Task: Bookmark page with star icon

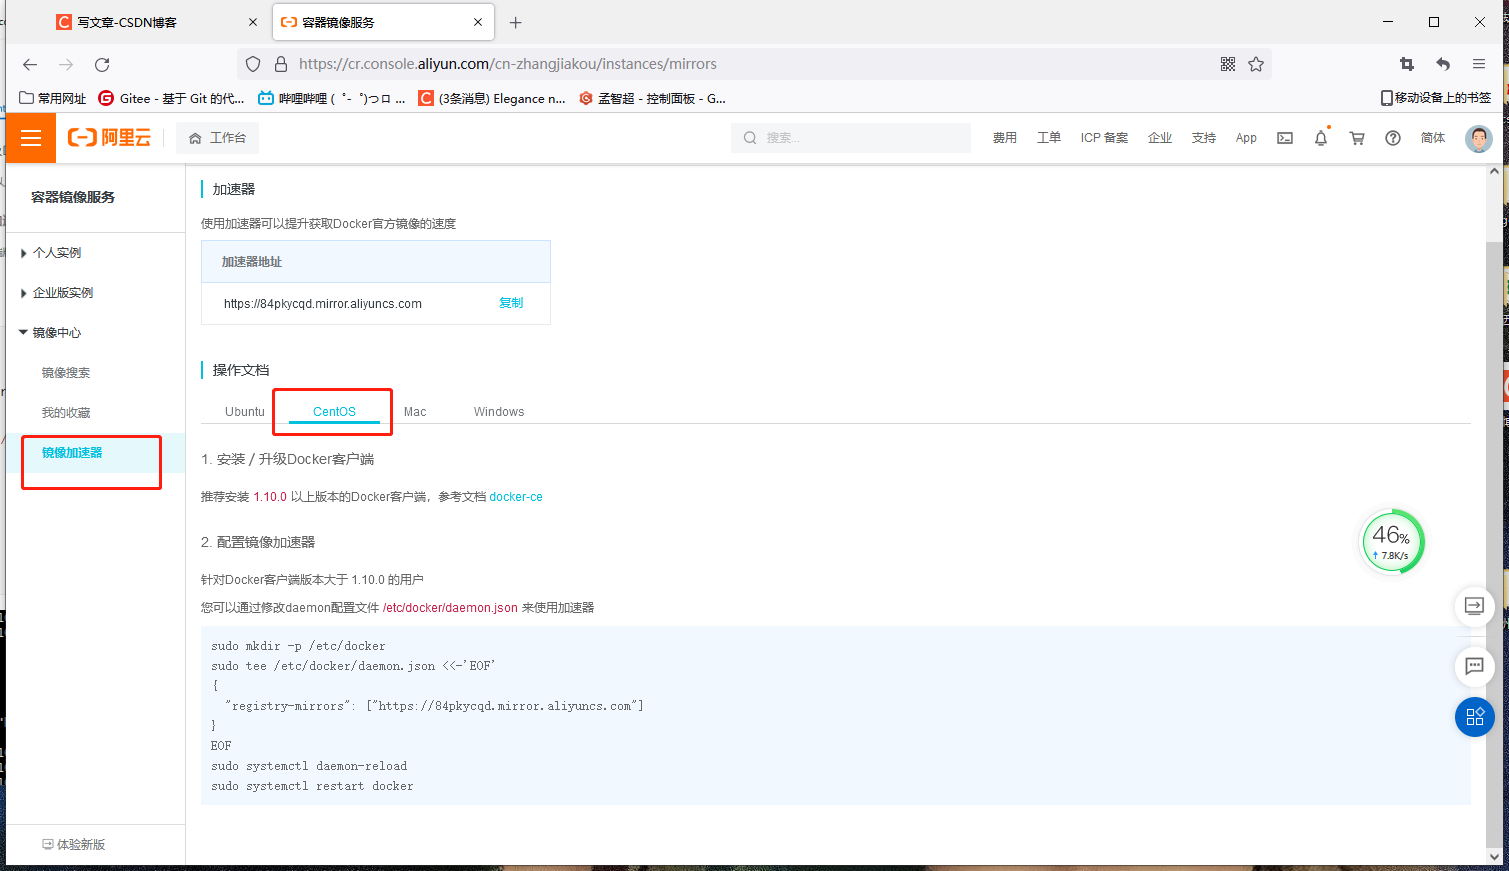Action: 1256,64
